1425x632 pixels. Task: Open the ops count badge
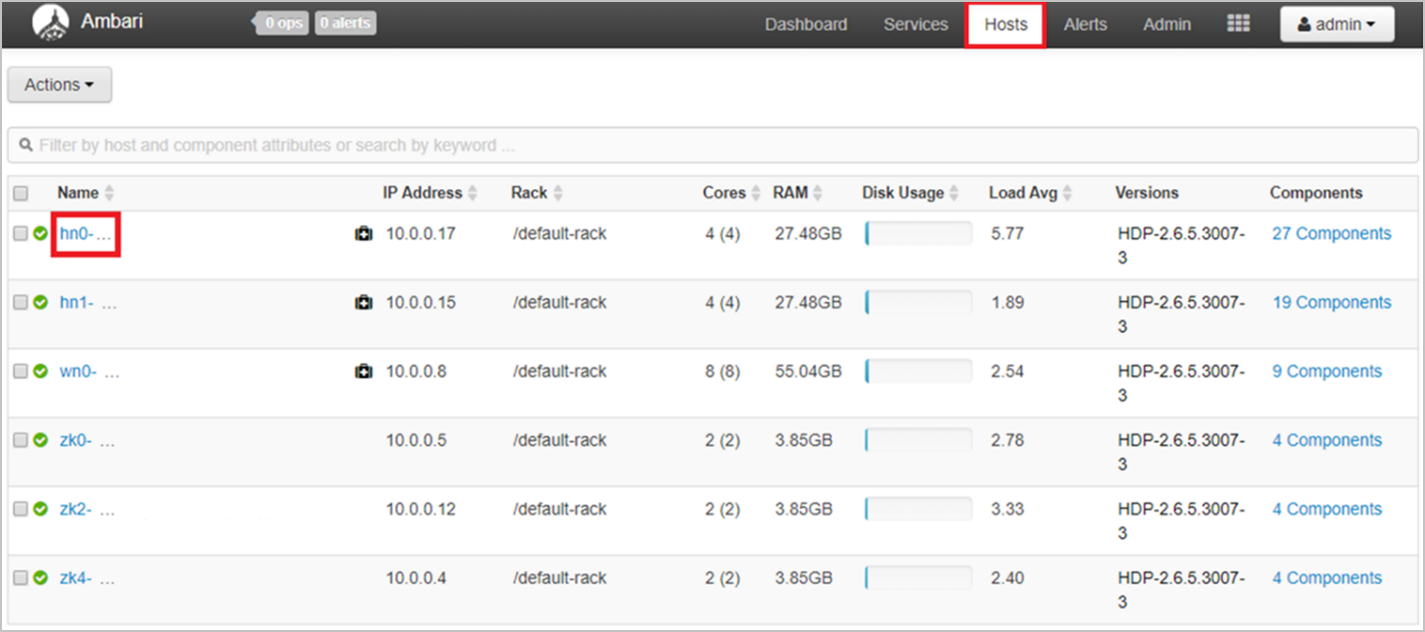280,22
